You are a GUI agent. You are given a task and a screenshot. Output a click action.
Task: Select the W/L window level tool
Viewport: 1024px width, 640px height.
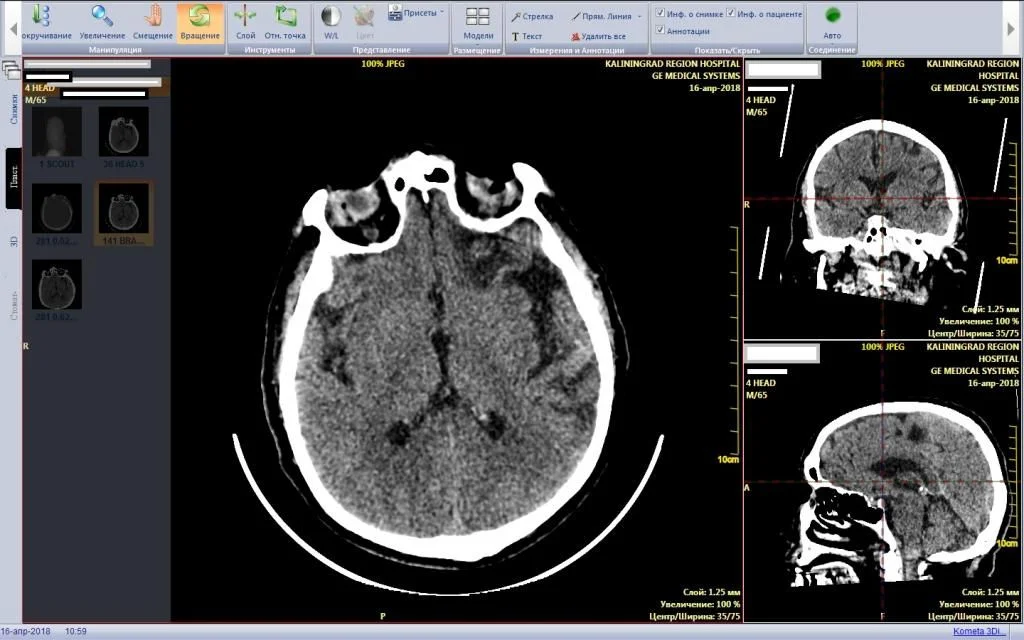[x=331, y=22]
